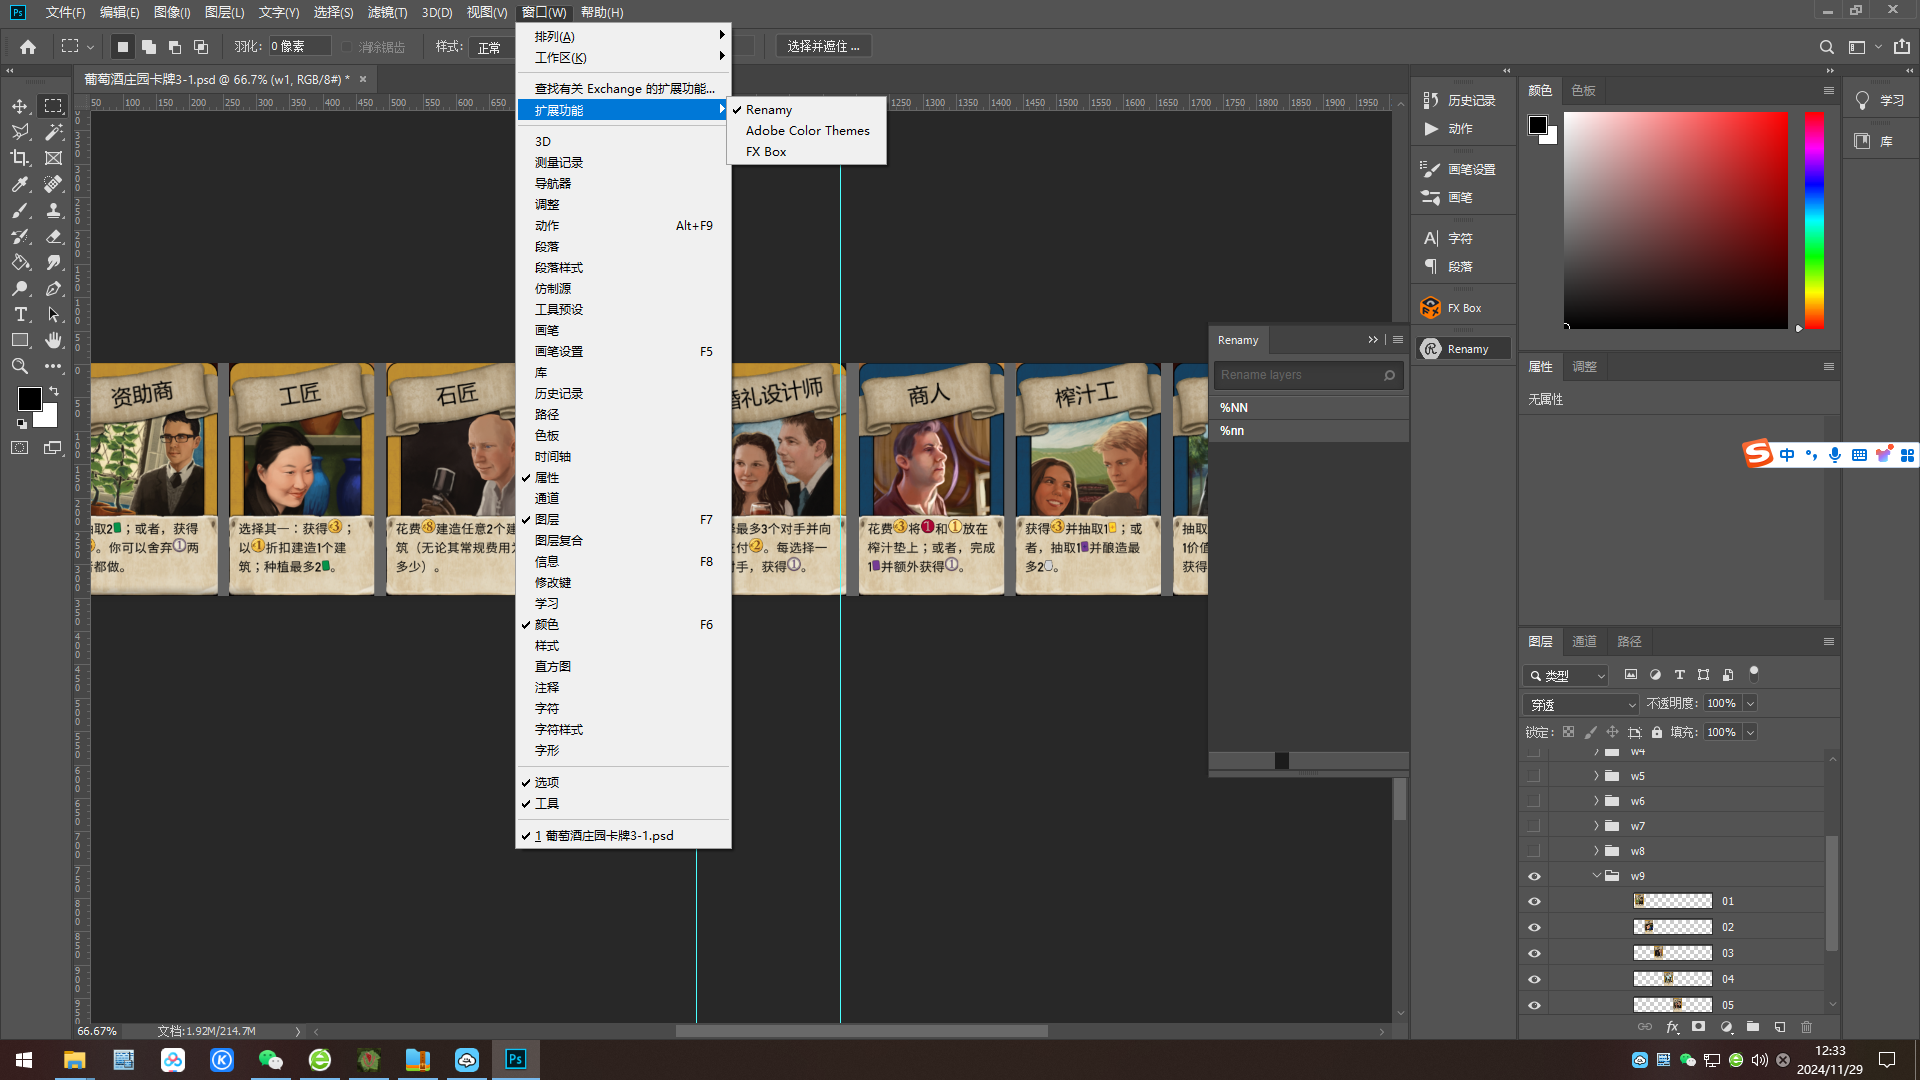Select the Pen tool
Screen dimensions: 1920x1080
53,288
